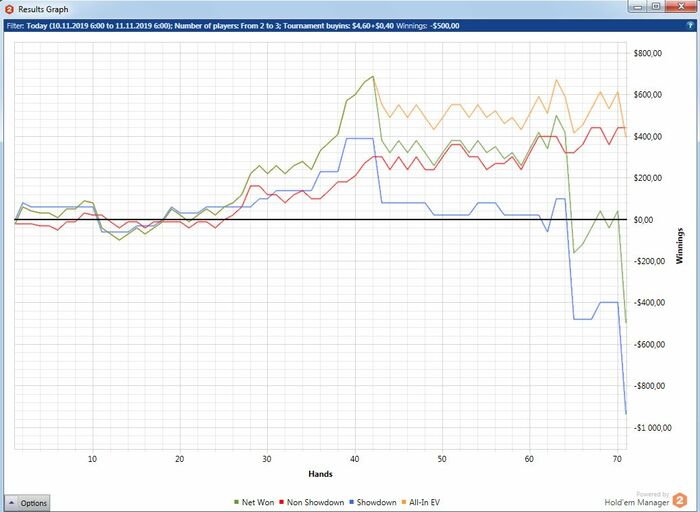The height and width of the screenshot is (512, 700).
Task: Minimize the Results Graph window
Action: [x=638, y=7]
